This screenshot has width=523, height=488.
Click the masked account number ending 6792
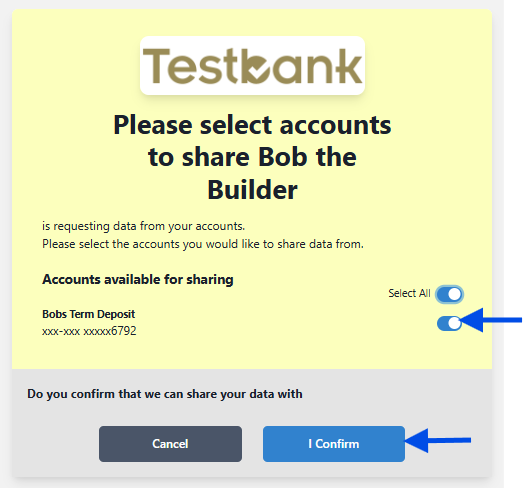pyautogui.click(x=89, y=331)
